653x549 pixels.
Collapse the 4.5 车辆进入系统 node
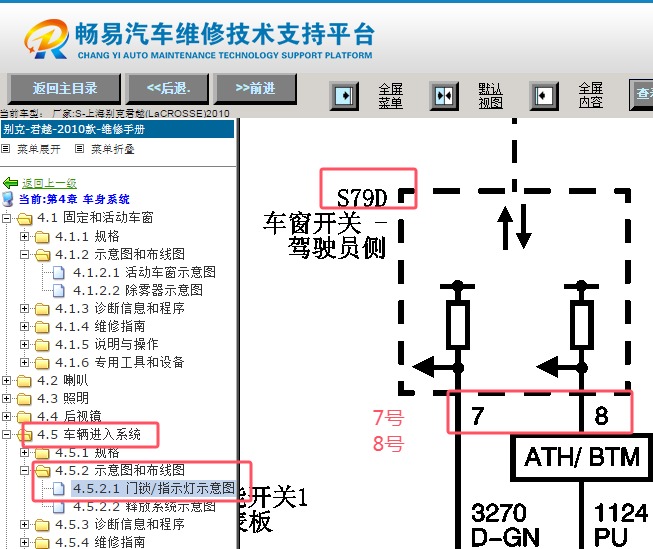pos(6,434)
